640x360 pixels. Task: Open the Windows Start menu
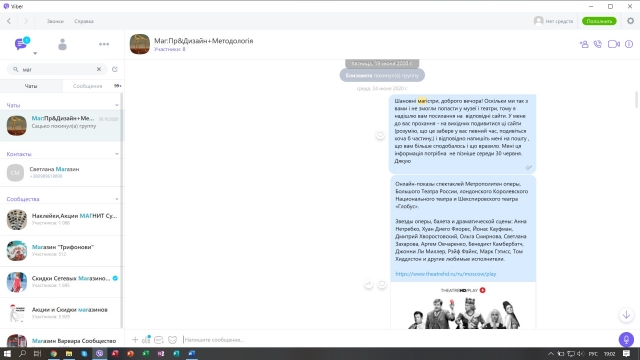[7, 353]
